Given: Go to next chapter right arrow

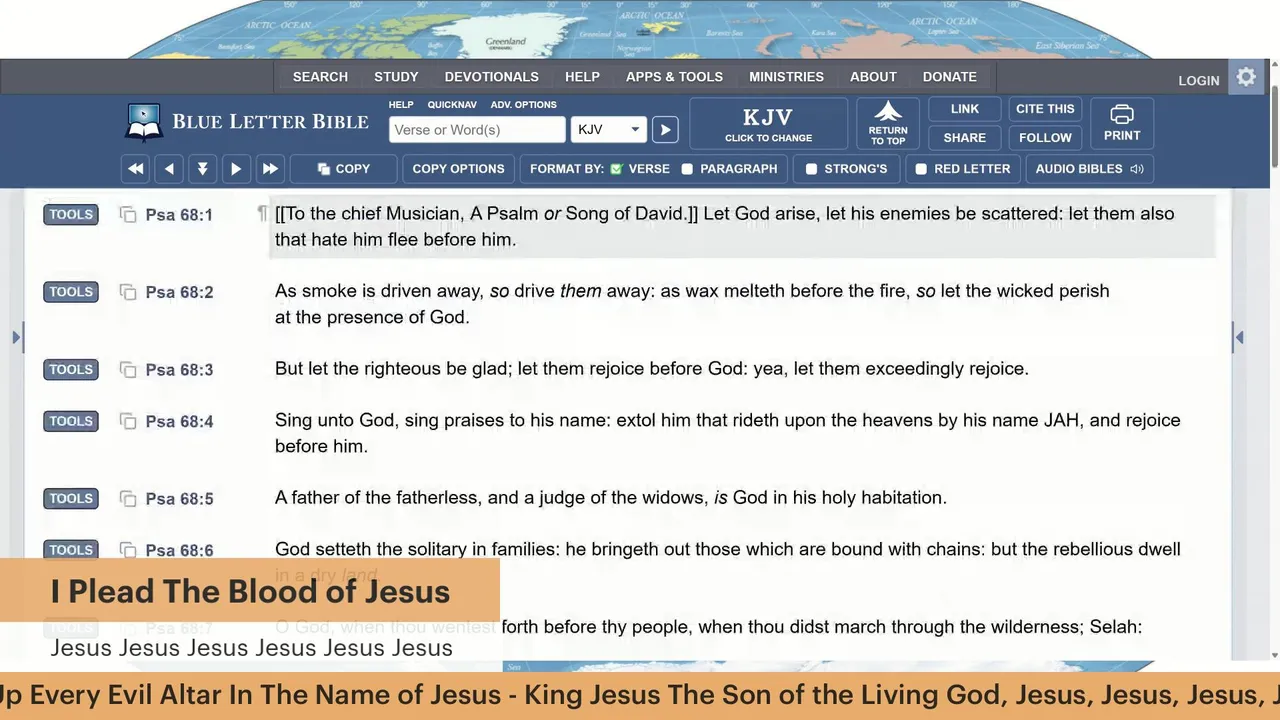Looking at the screenshot, I should [236, 169].
